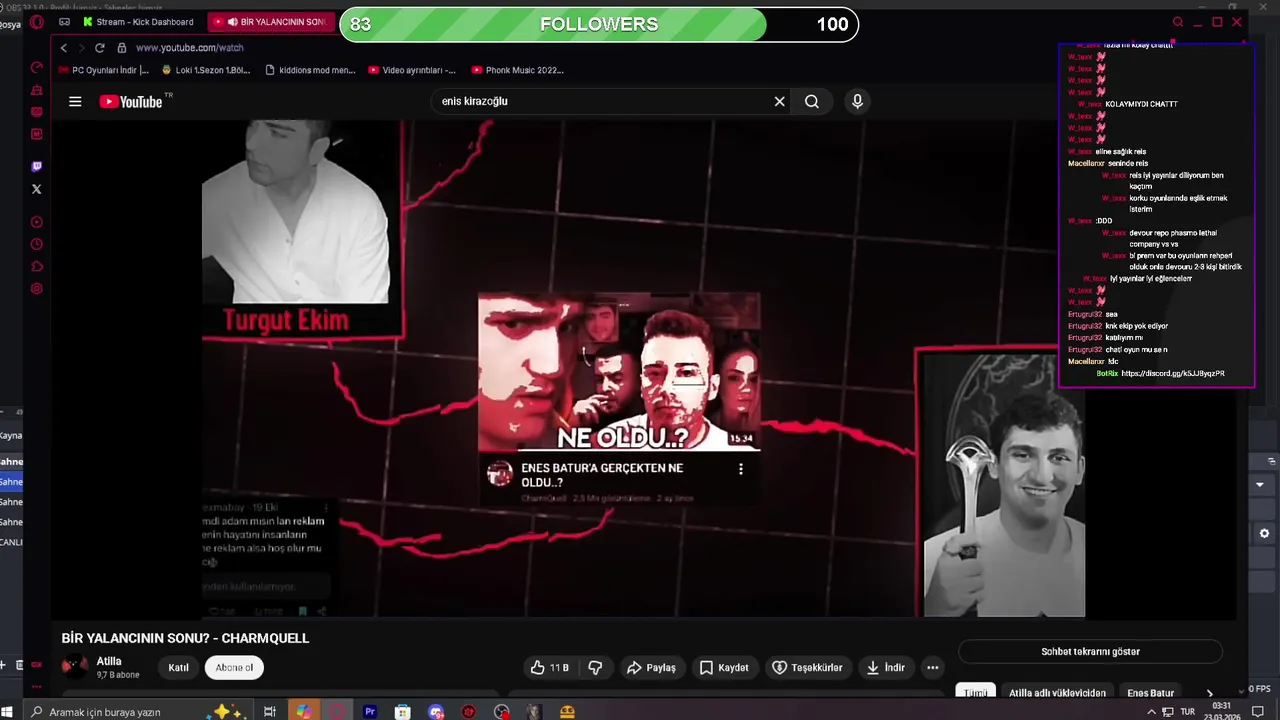The height and width of the screenshot is (720, 1280).
Task: Select Atilla adlı yükleyiciden chip
Action: (1057, 693)
